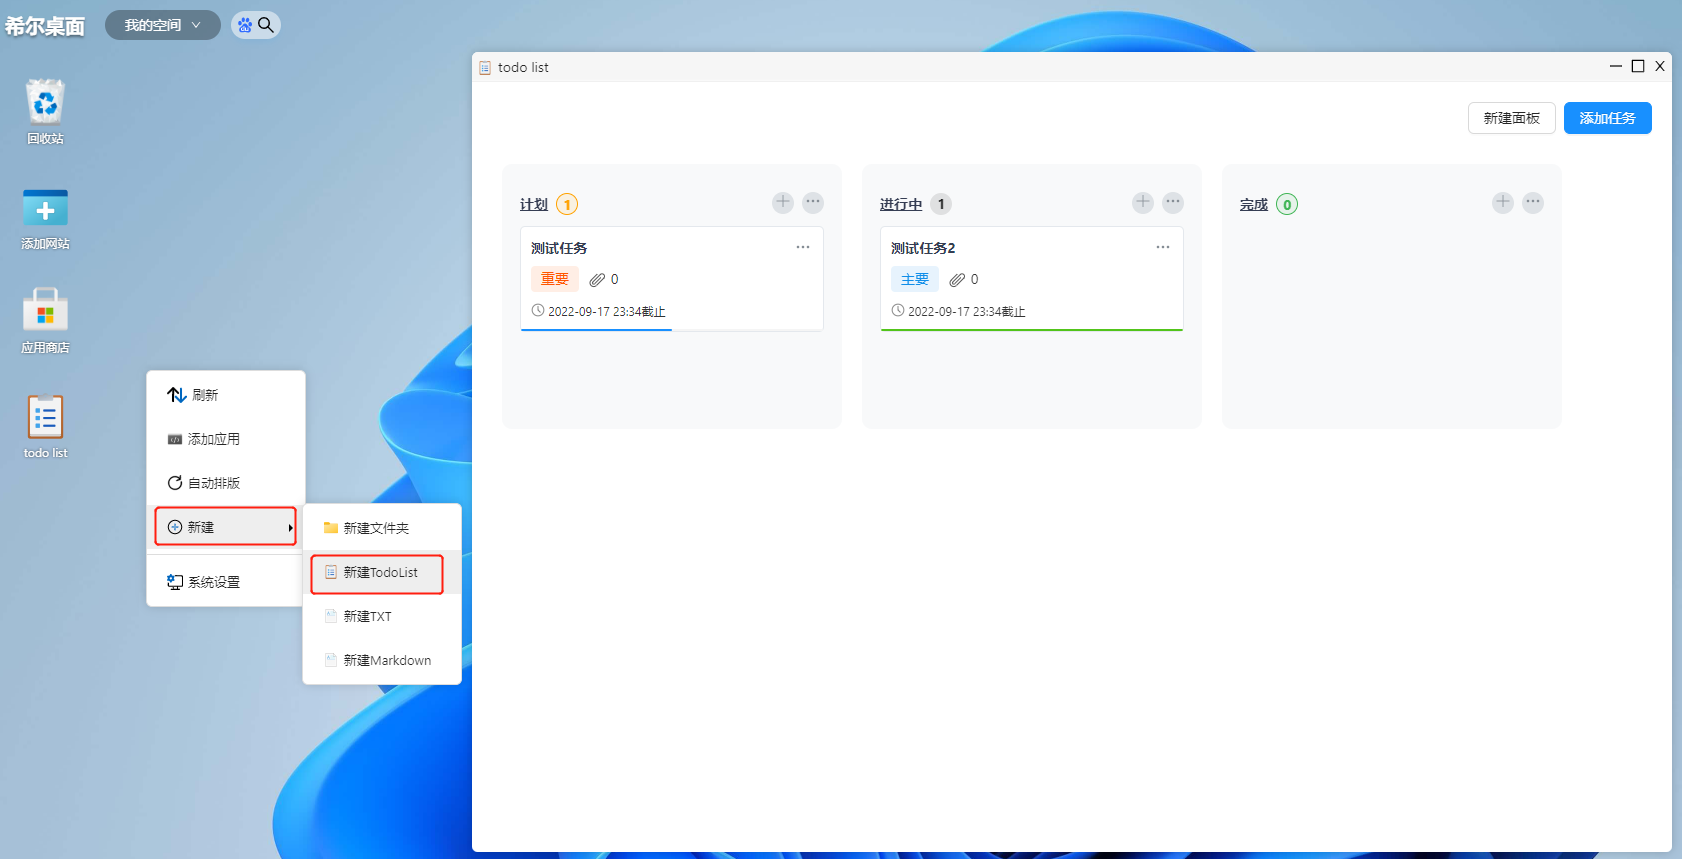Add a task to 计划 panel with plus icon

point(783,203)
